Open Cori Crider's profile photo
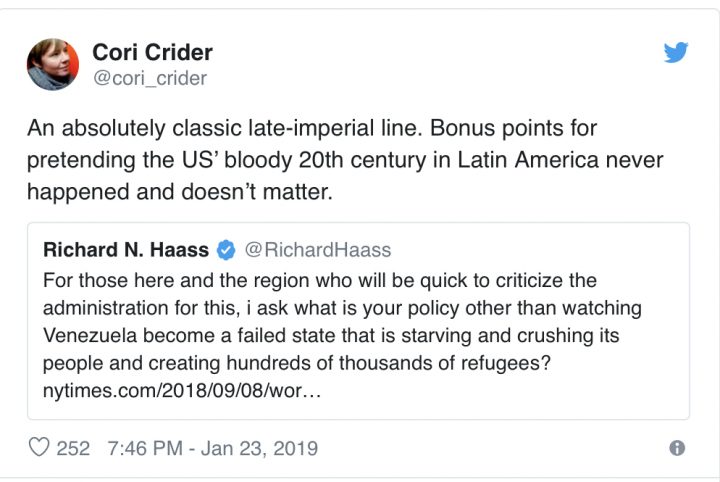The height and width of the screenshot is (482, 720). pos(55,65)
